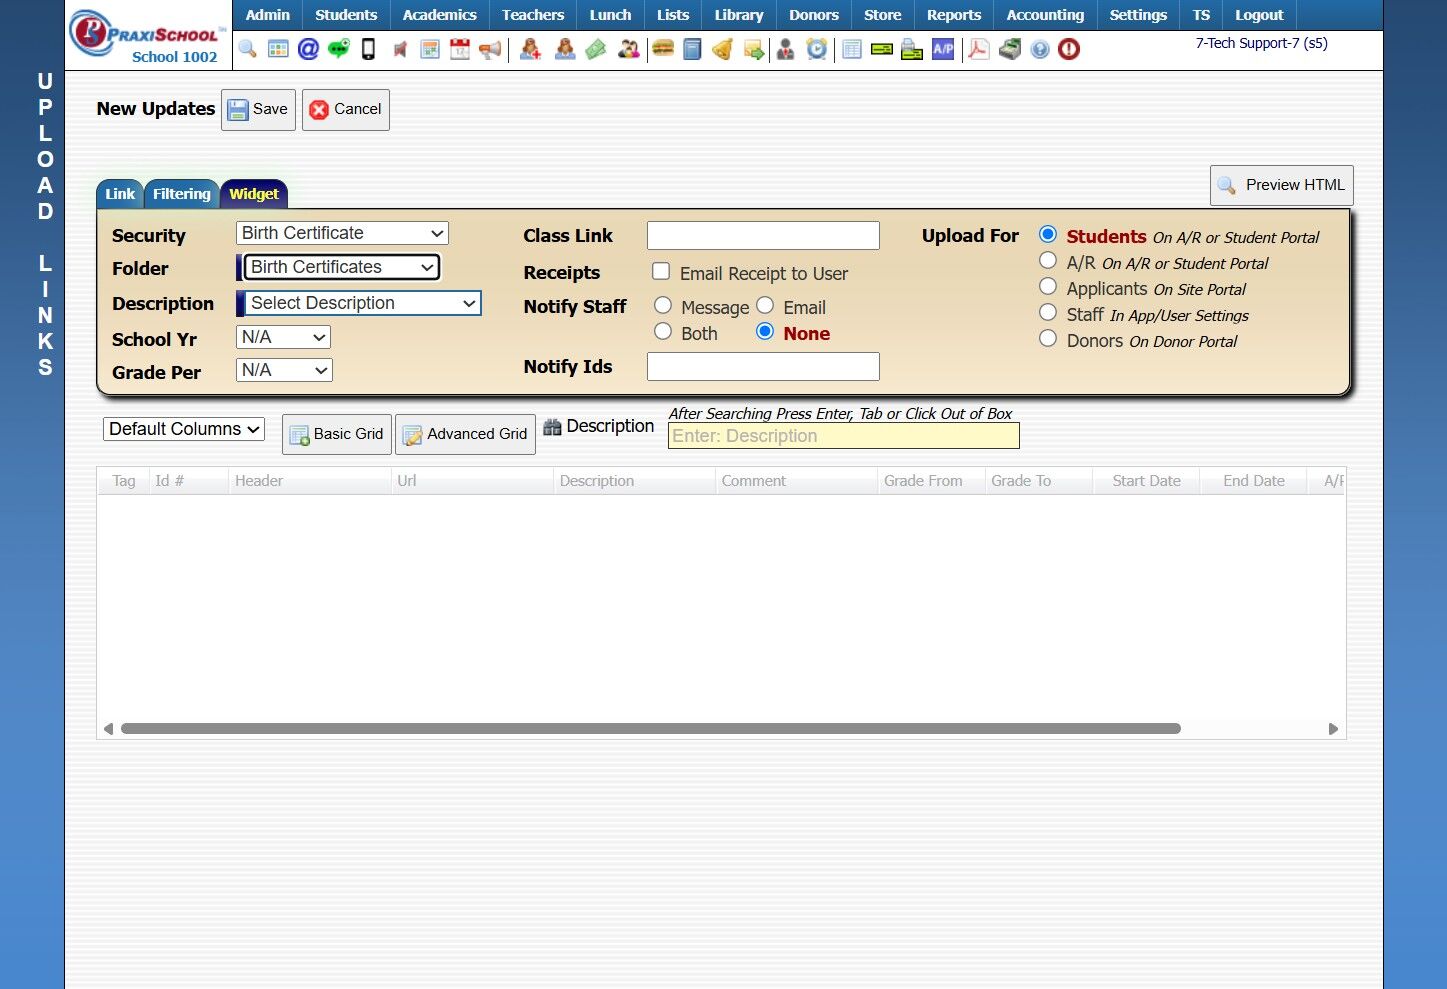Click the blue book library icon

692,49
